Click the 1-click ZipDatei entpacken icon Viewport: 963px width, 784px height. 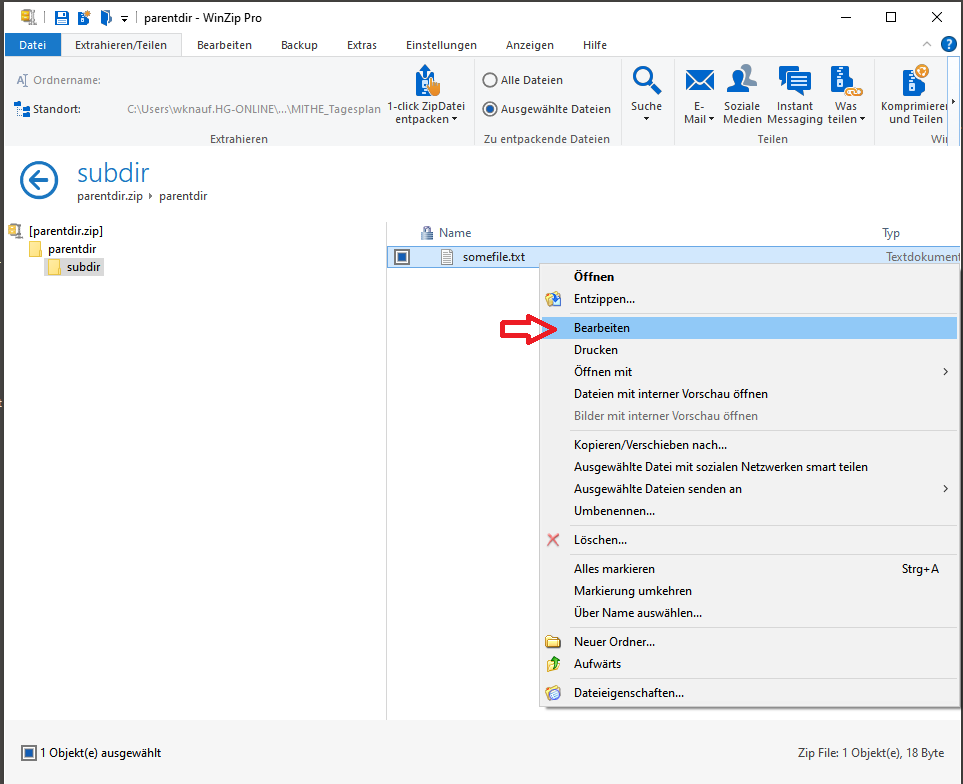(426, 80)
